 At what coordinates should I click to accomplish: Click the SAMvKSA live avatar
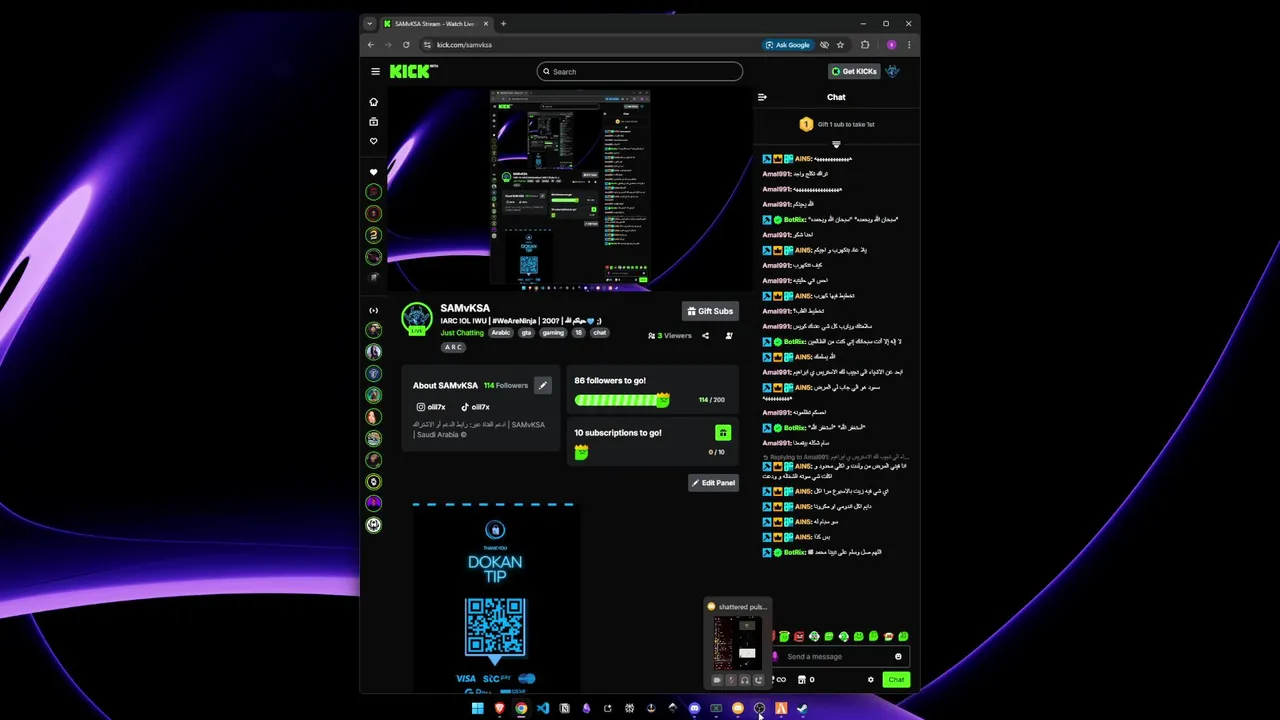point(416,319)
